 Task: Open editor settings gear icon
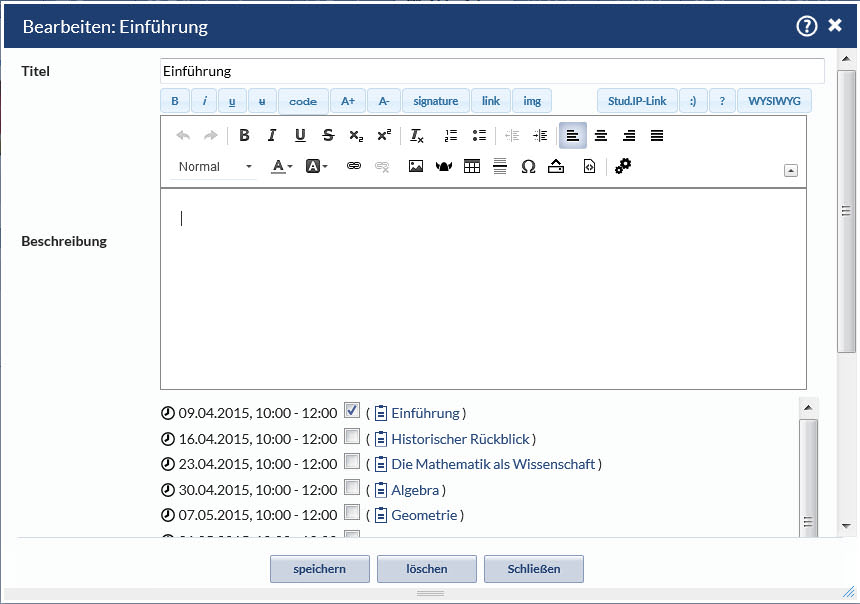point(623,167)
